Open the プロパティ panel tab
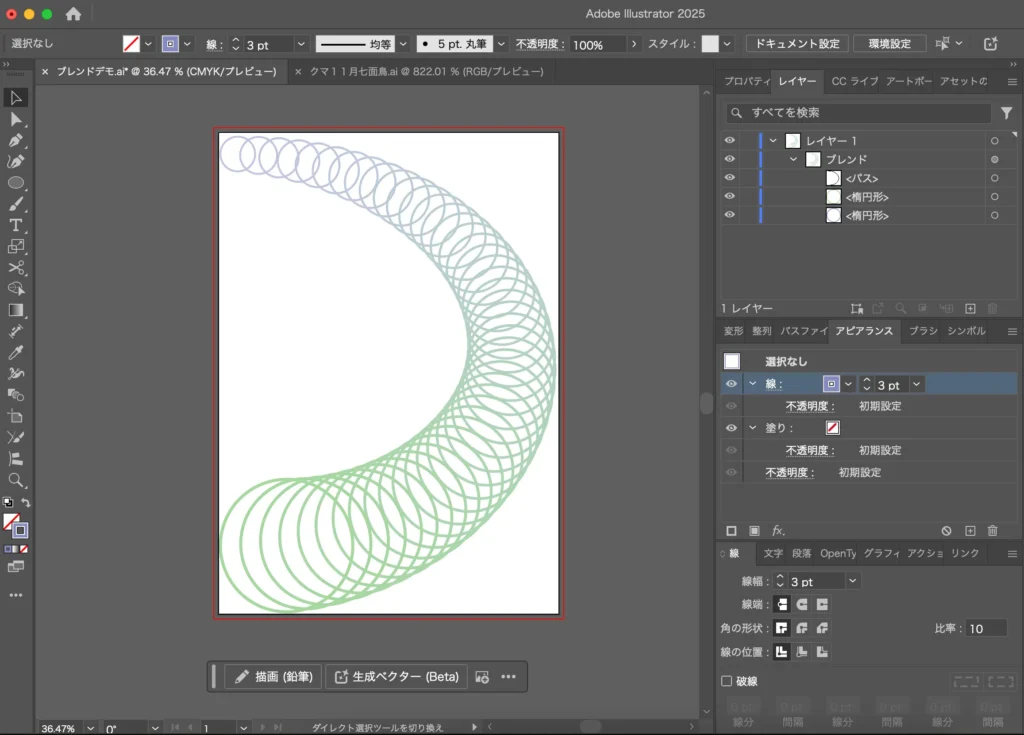This screenshot has width=1024, height=735. point(746,81)
